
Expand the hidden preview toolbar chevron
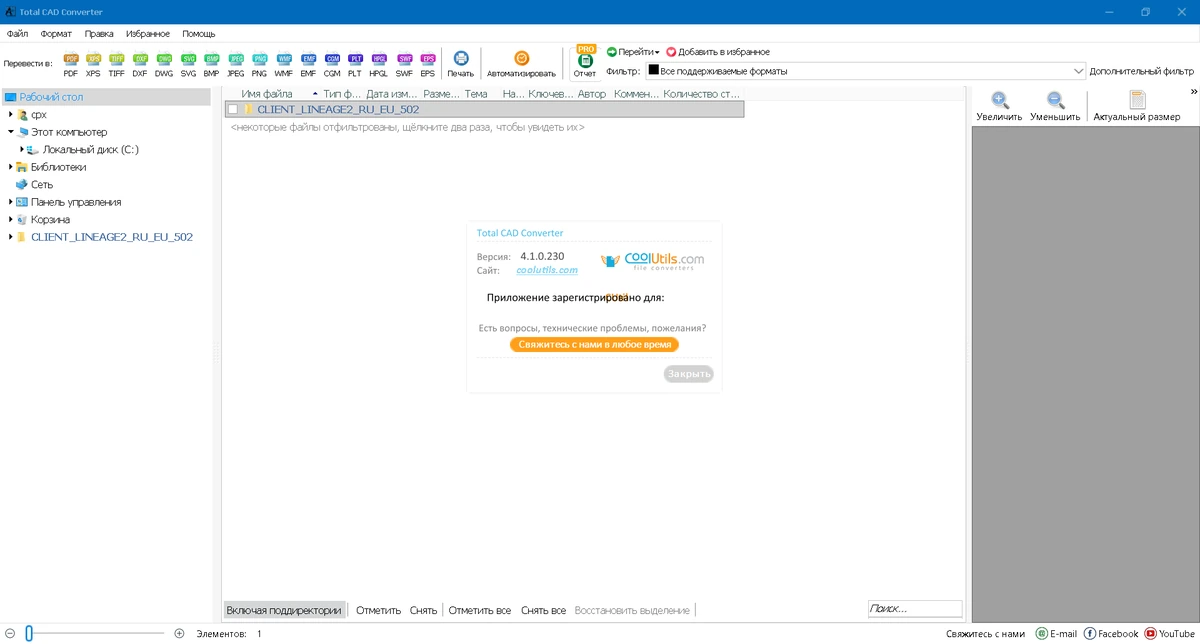pyautogui.click(x=1193, y=92)
